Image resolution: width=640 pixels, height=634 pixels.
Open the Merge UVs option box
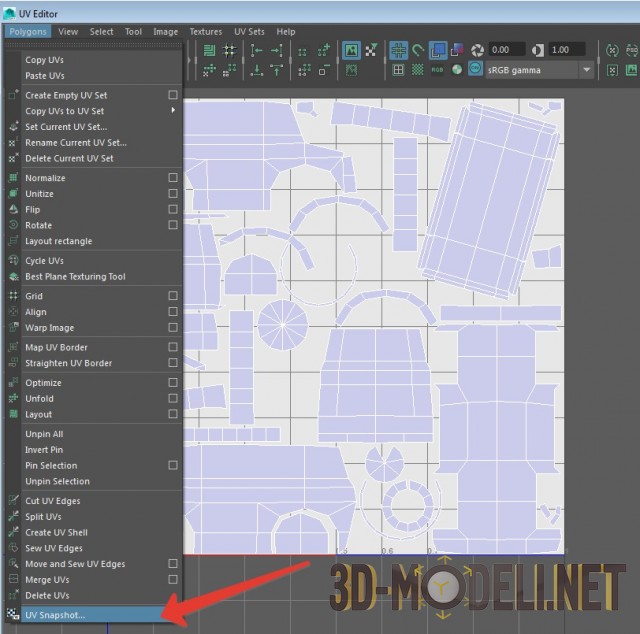pos(173,579)
